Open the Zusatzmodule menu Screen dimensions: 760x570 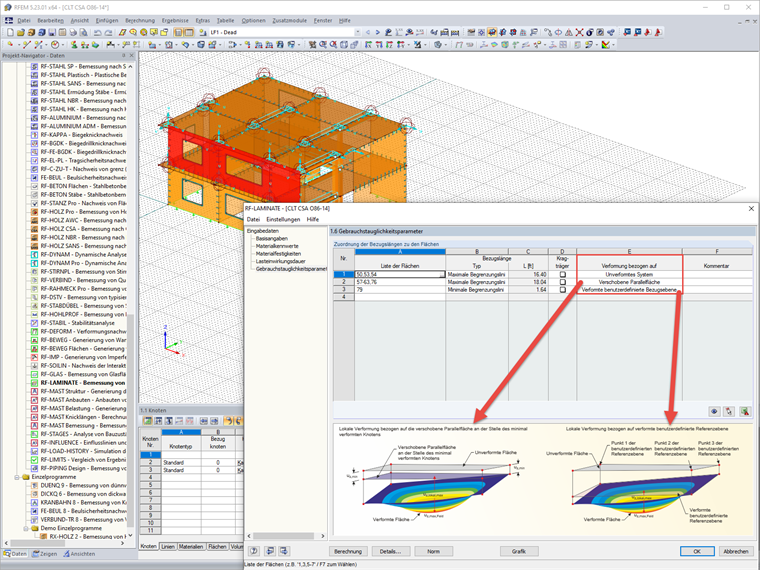[x=289, y=20]
